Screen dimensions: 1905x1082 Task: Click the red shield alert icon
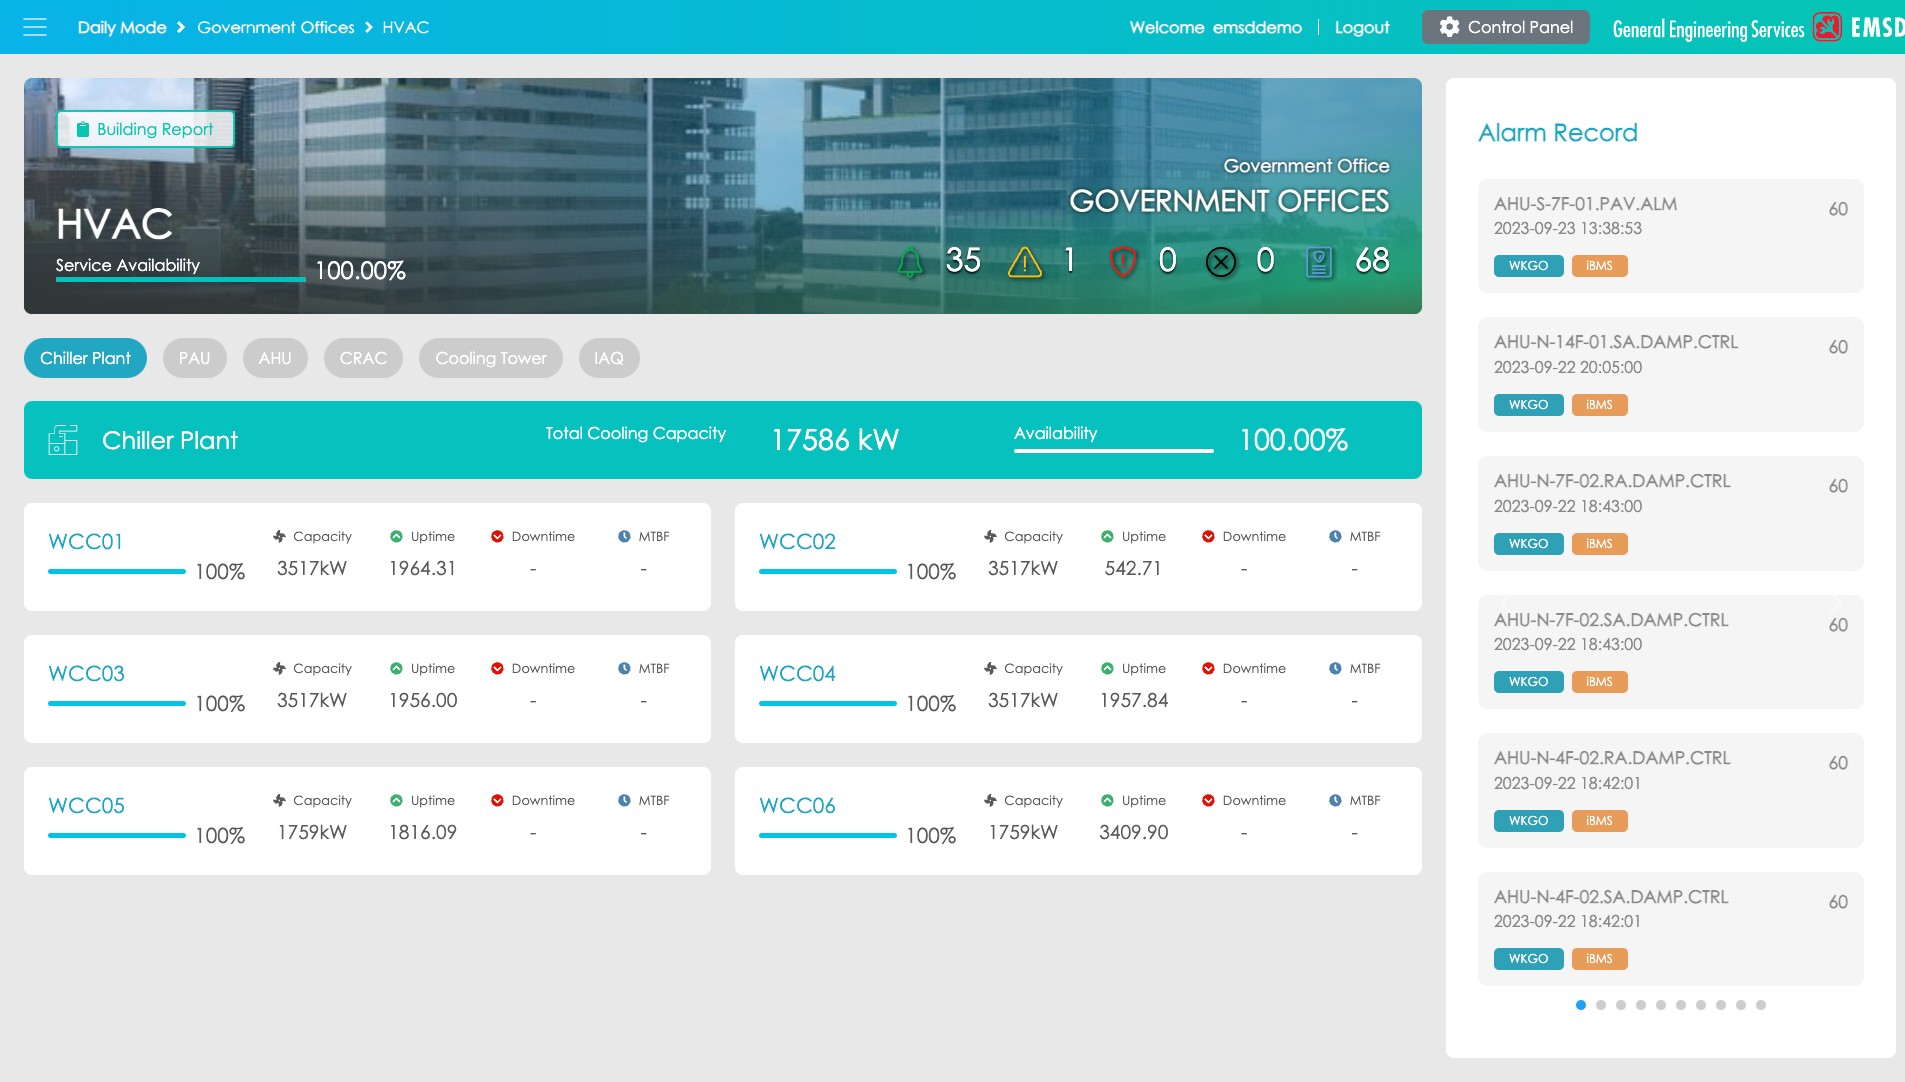coord(1123,262)
